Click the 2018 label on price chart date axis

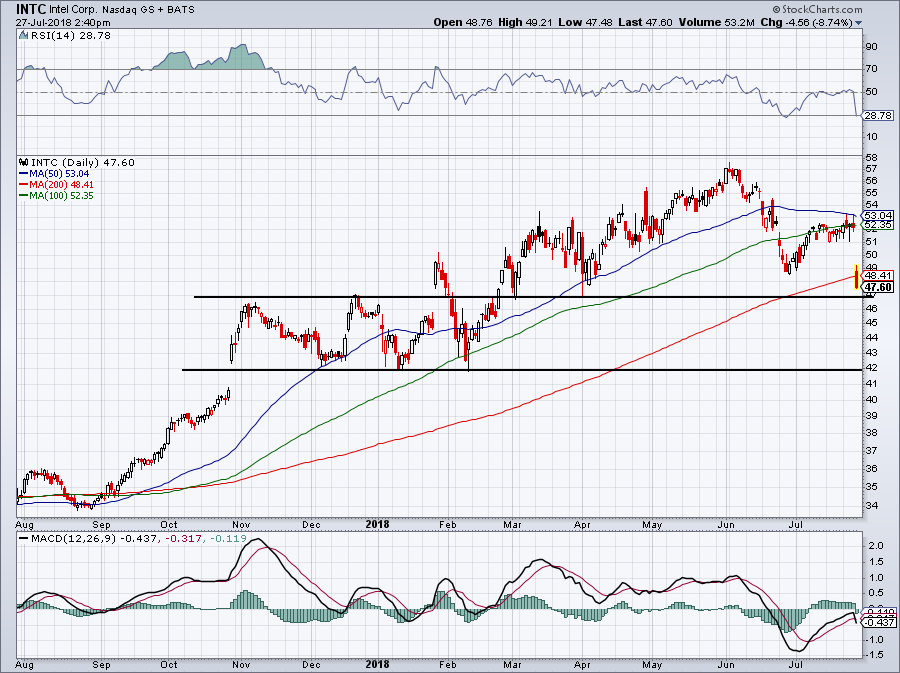tap(377, 524)
